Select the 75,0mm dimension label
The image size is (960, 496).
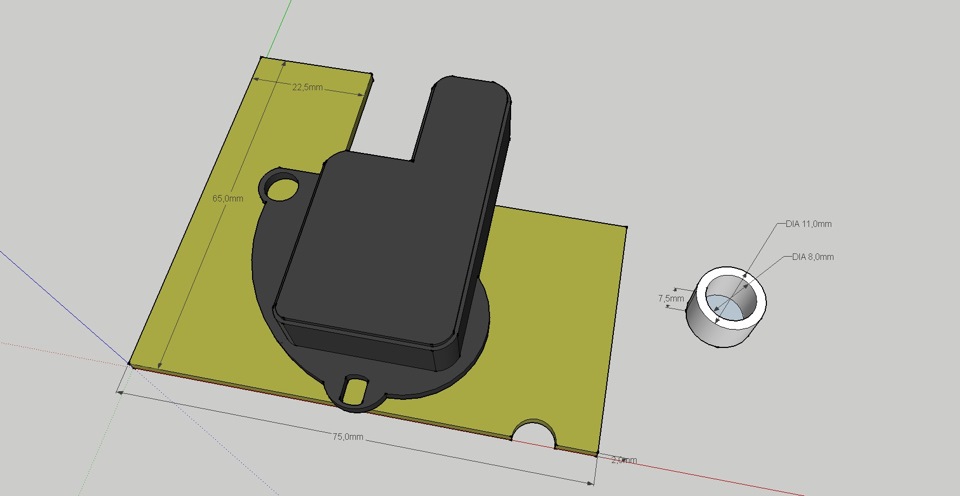point(348,437)
